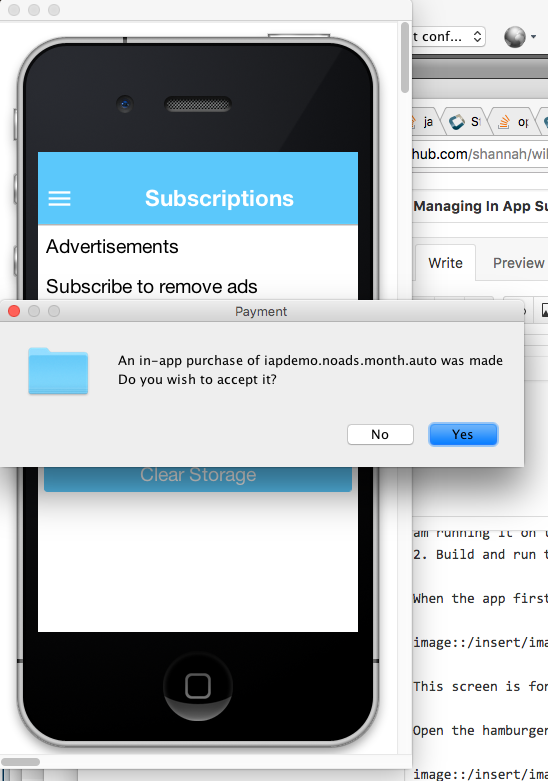Click the simulator vertical scrollbar
This screenshot has width=548, height=781.
[405, 57]
